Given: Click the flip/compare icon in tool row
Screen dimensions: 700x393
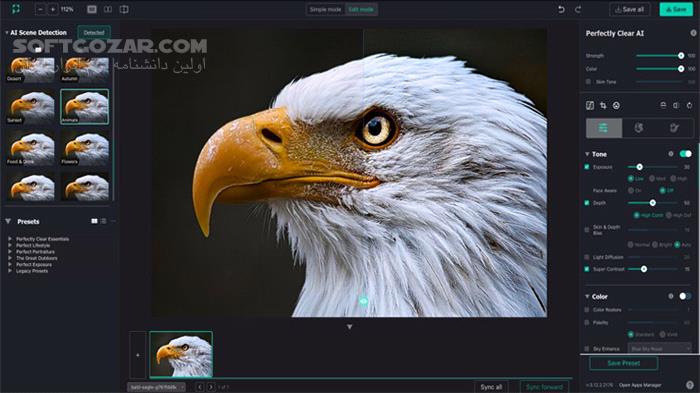Looking at the screenshot, I should point(676,105).
